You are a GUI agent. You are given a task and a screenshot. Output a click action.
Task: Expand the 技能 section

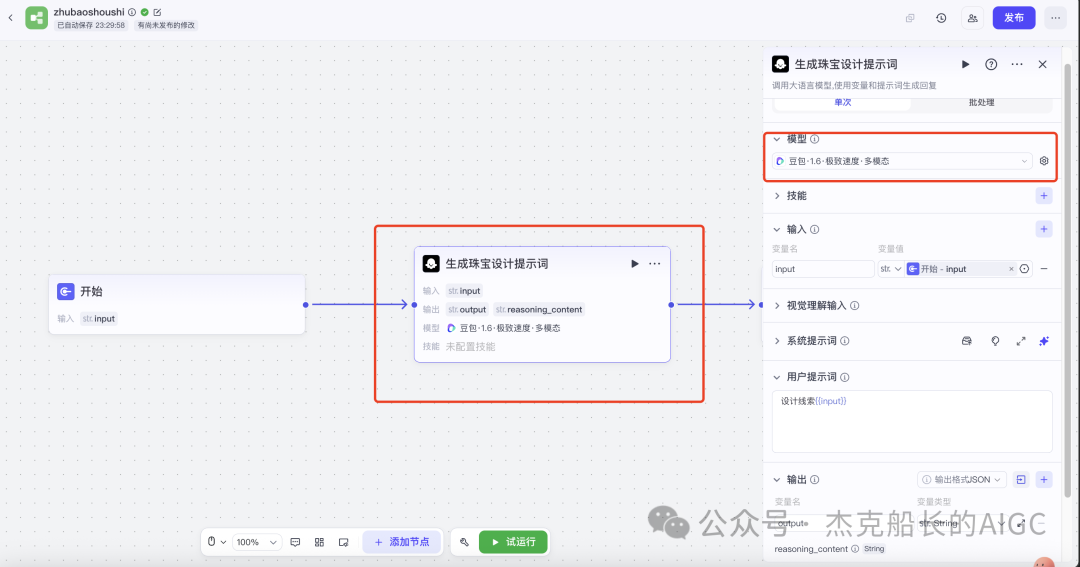777,196
